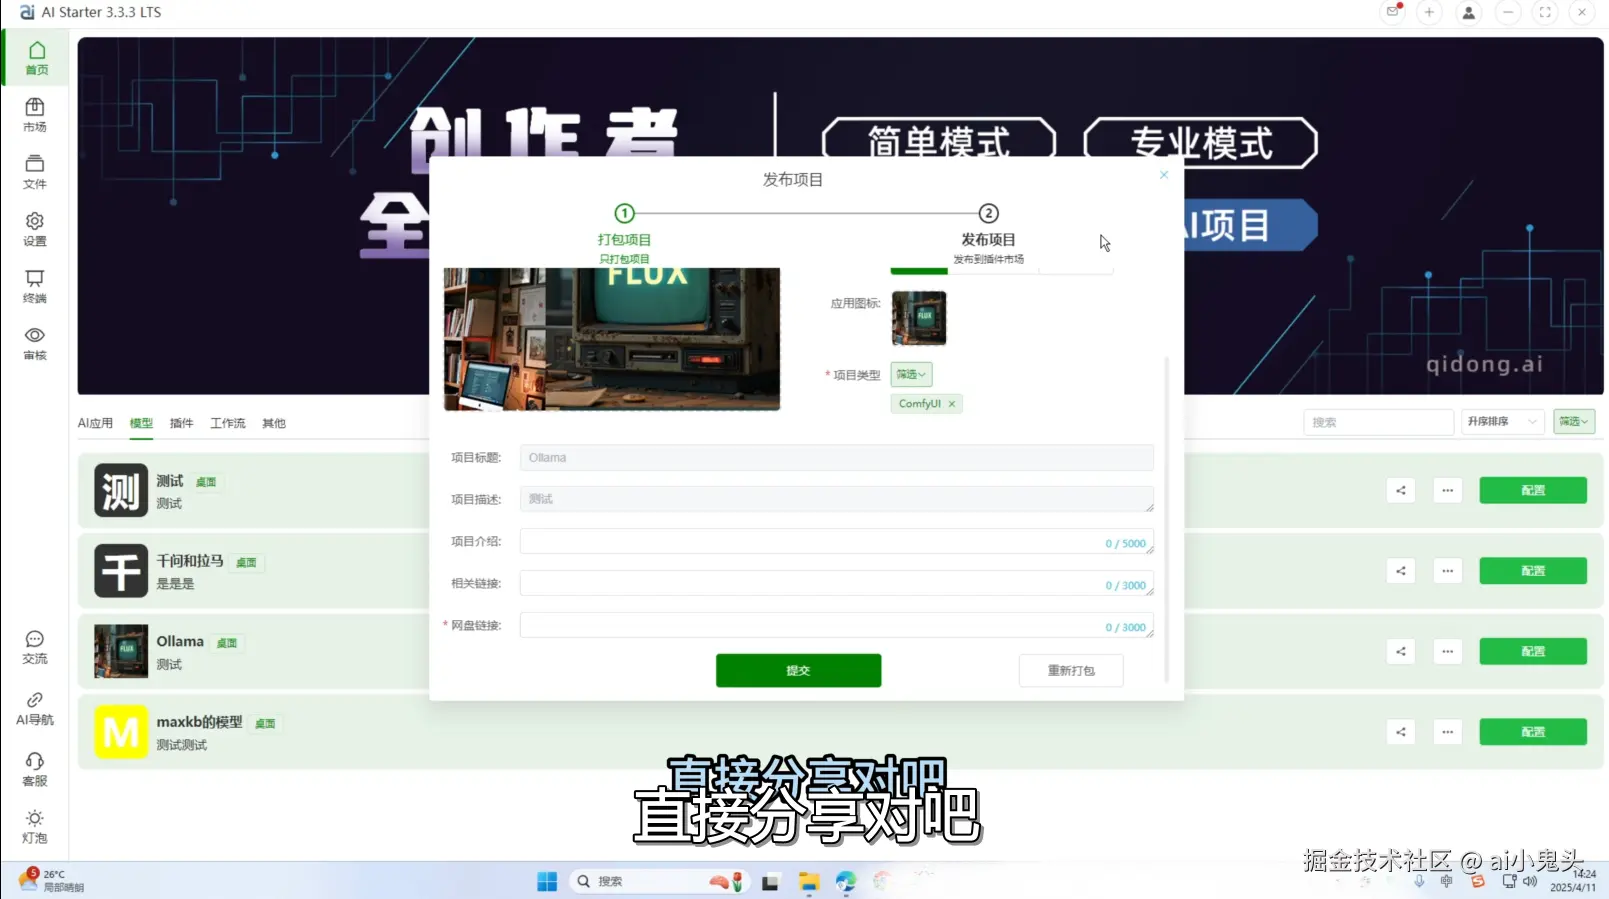Open the 审核 review eye icon
This screenshot has width=1609, height=899.
(x=35, y=342)
